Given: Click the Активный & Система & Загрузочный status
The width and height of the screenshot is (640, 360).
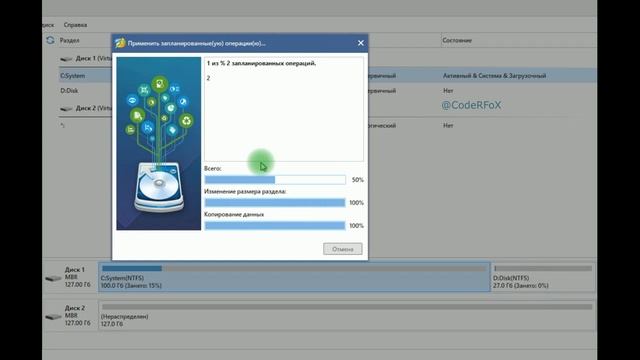Looking at the screenshot, I should coord(494,76).
